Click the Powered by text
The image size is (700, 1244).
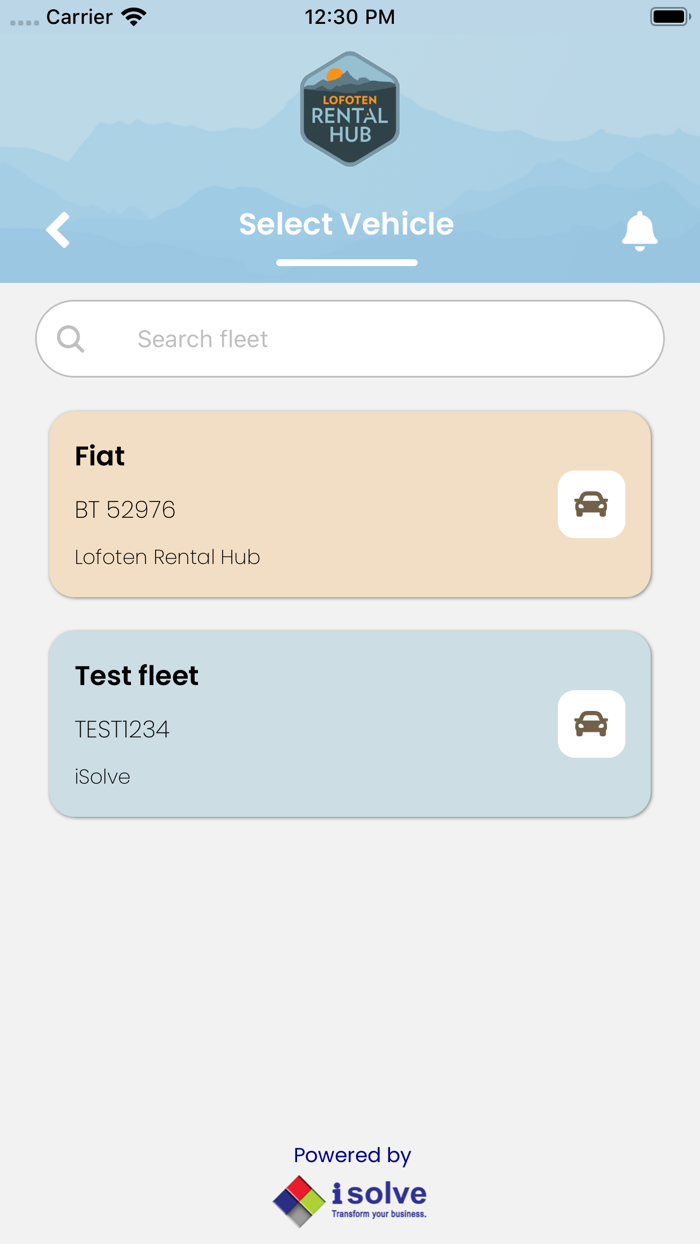coord(352,1155)
